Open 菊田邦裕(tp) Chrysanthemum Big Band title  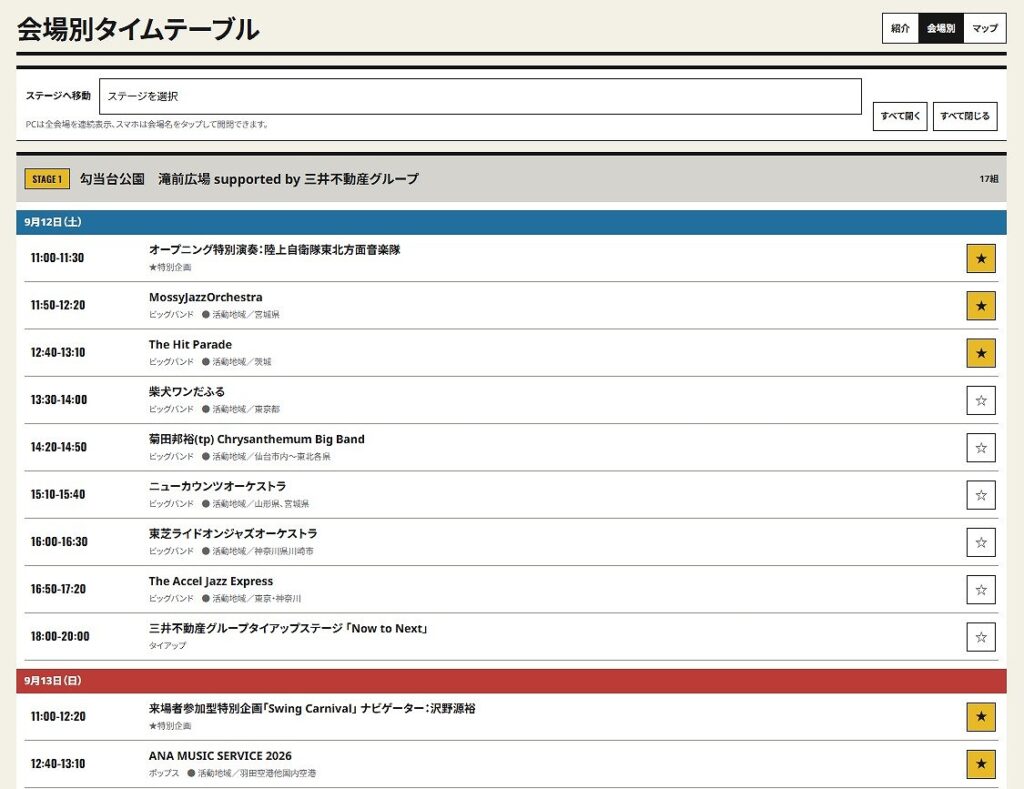257,440
